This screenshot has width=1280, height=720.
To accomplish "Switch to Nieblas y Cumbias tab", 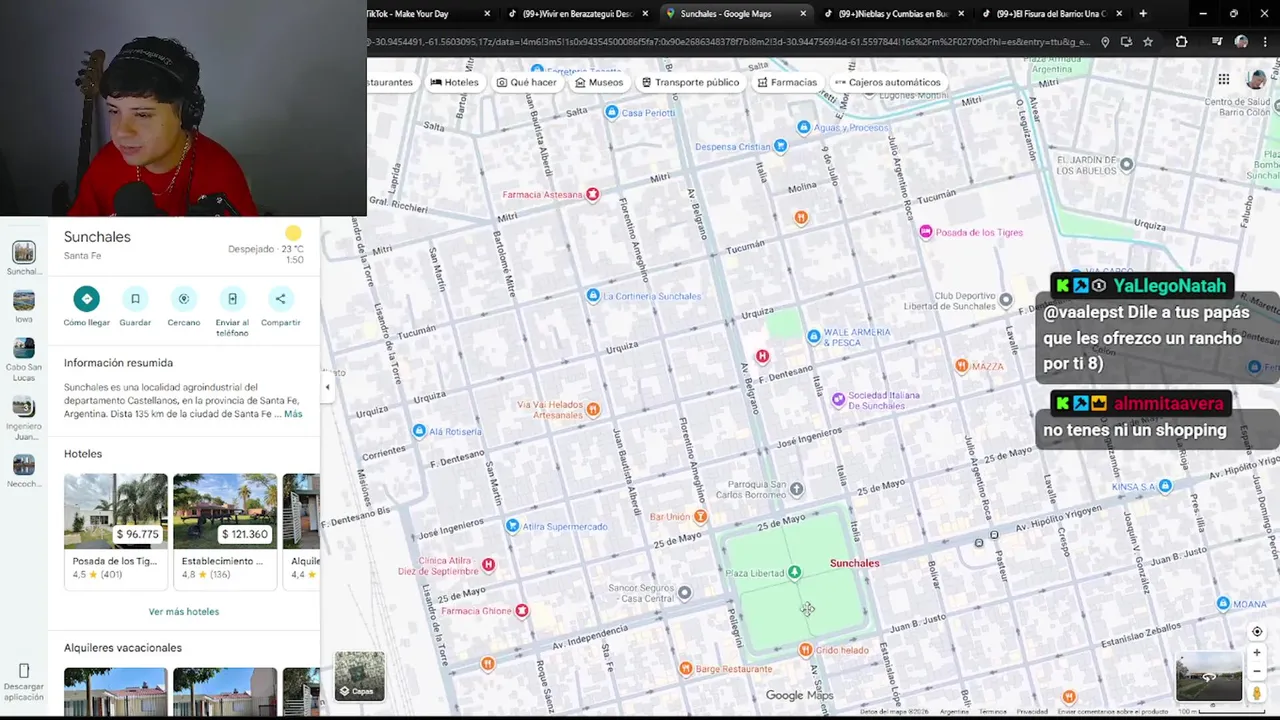I will click(x=893, y=14).
